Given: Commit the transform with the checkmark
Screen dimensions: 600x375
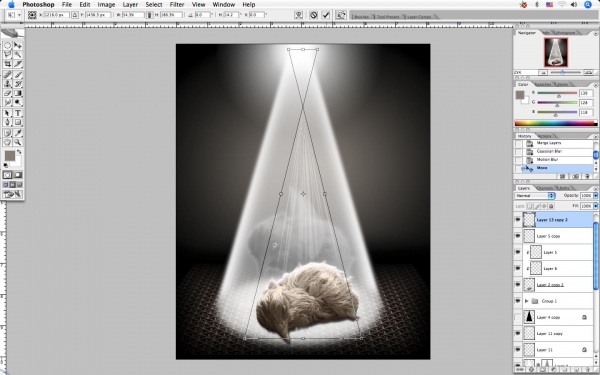Looking at the screenshot, I should click(326, 15).
